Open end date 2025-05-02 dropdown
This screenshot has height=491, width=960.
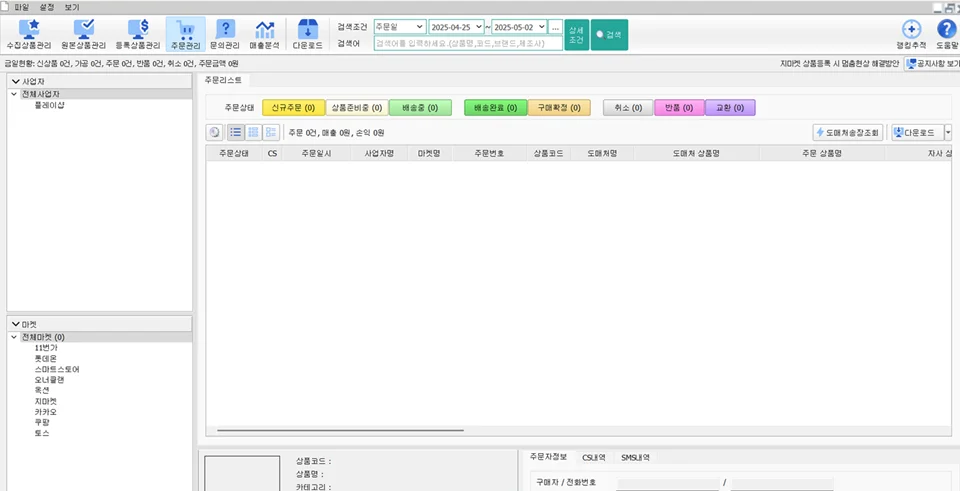[519, 28]
